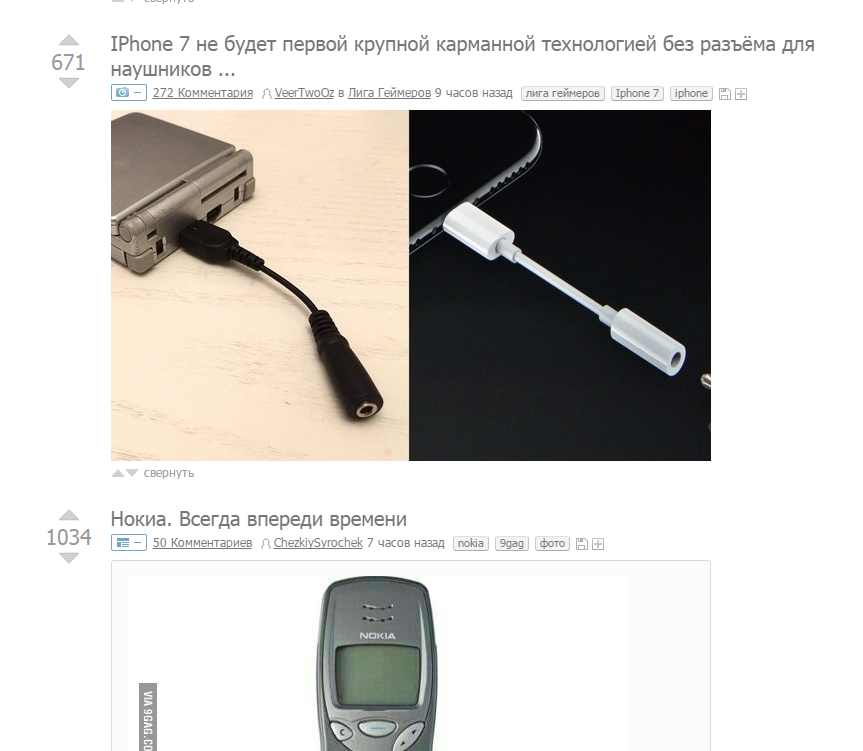Collapse iPhone post via свернуть below image

click(x=169, y=473)
